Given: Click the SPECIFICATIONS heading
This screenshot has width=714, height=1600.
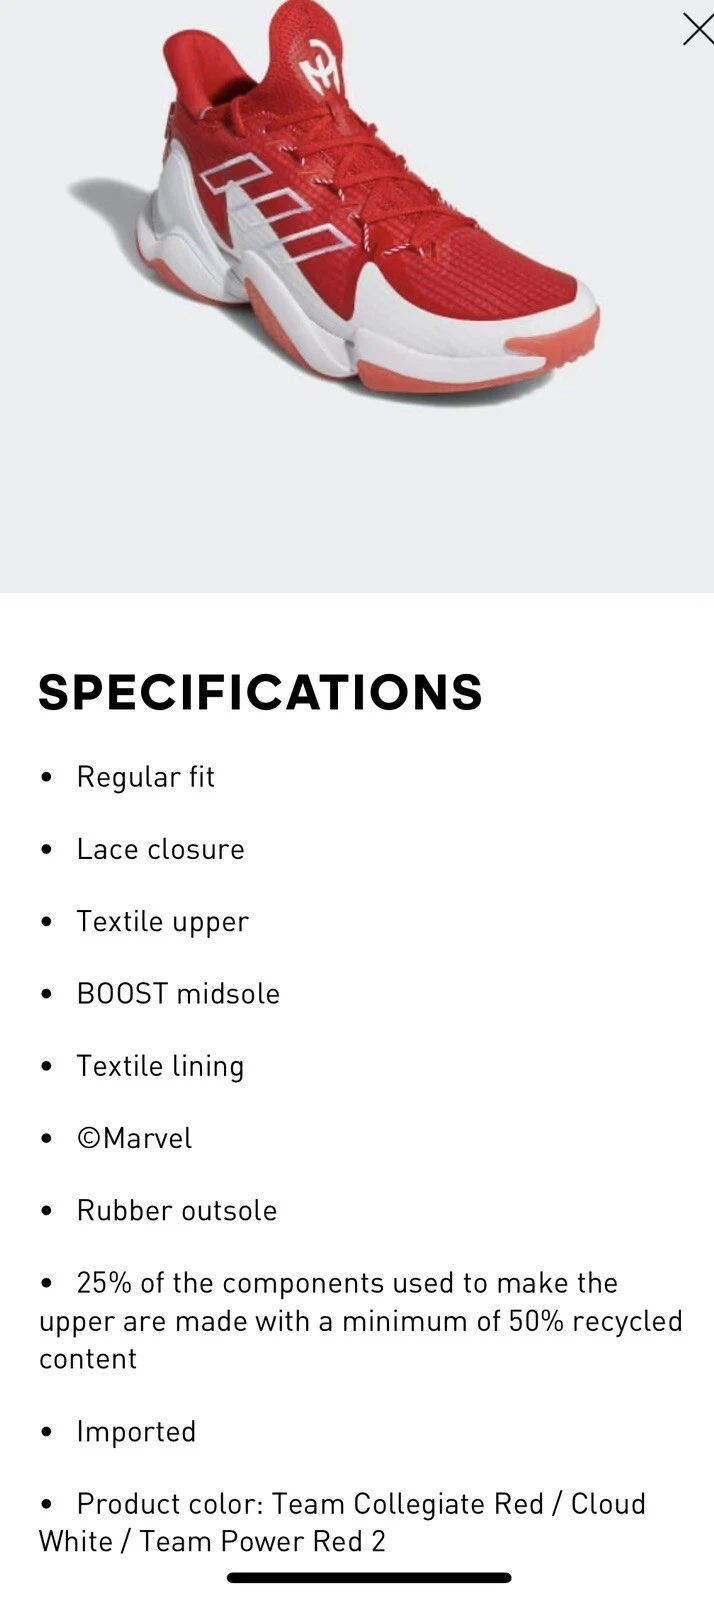Looking at the screenshot, I should coord(260,692).
